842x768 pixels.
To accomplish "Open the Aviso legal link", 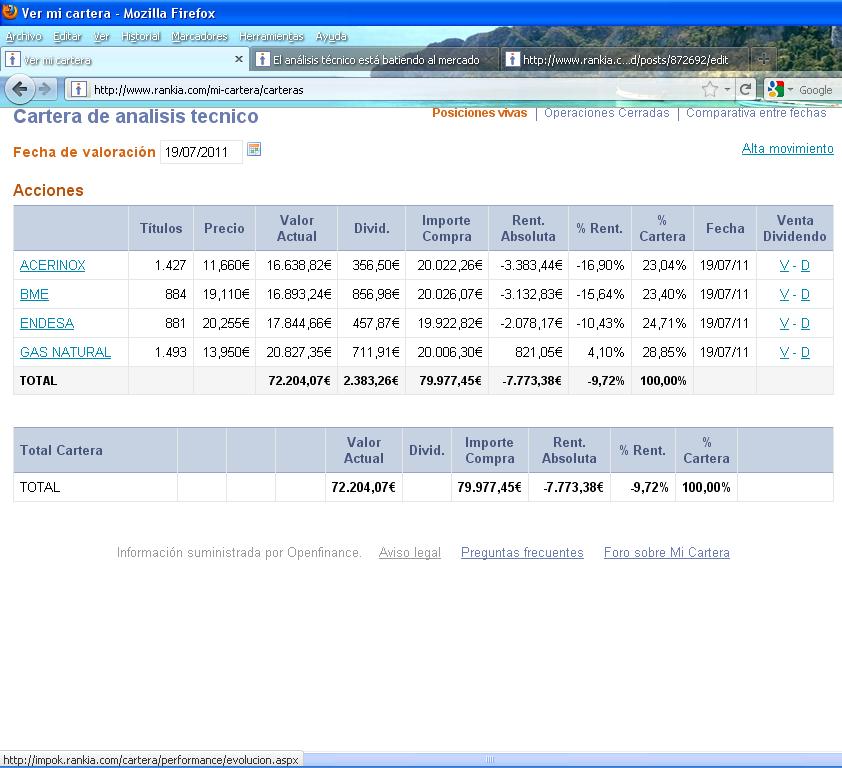I will pos(410,552).
